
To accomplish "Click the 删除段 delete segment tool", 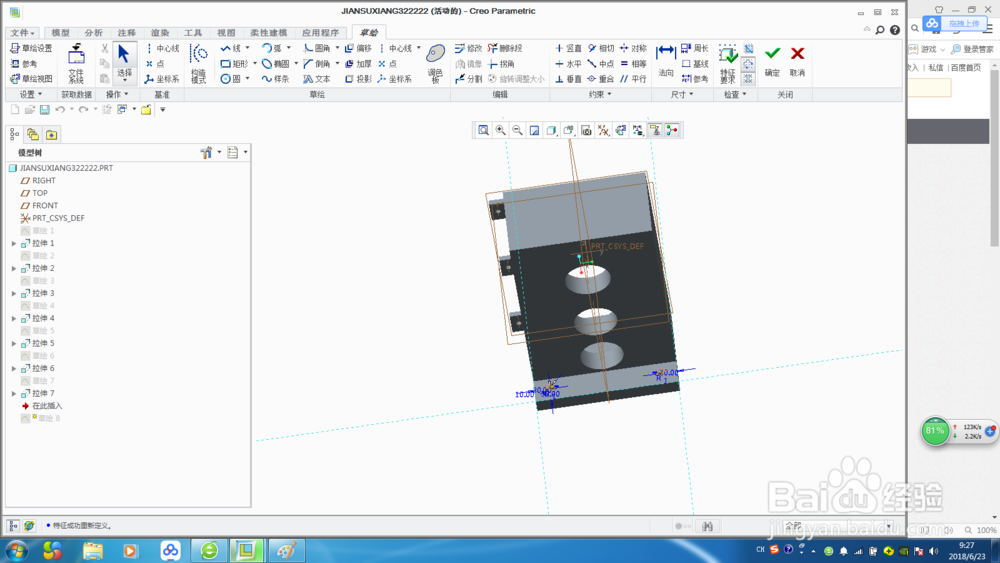I will [x=505, y=48].
